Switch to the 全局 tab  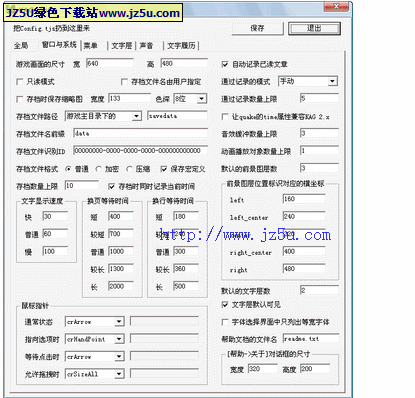tap(21, 46)
